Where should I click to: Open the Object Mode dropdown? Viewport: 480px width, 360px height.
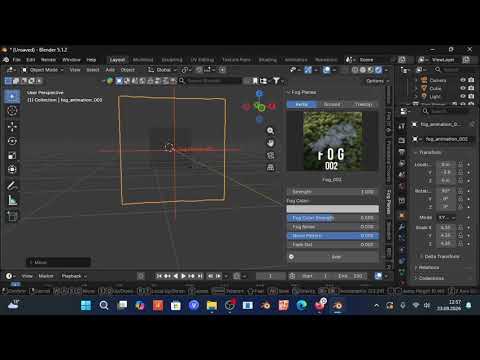tap(42, 70)
